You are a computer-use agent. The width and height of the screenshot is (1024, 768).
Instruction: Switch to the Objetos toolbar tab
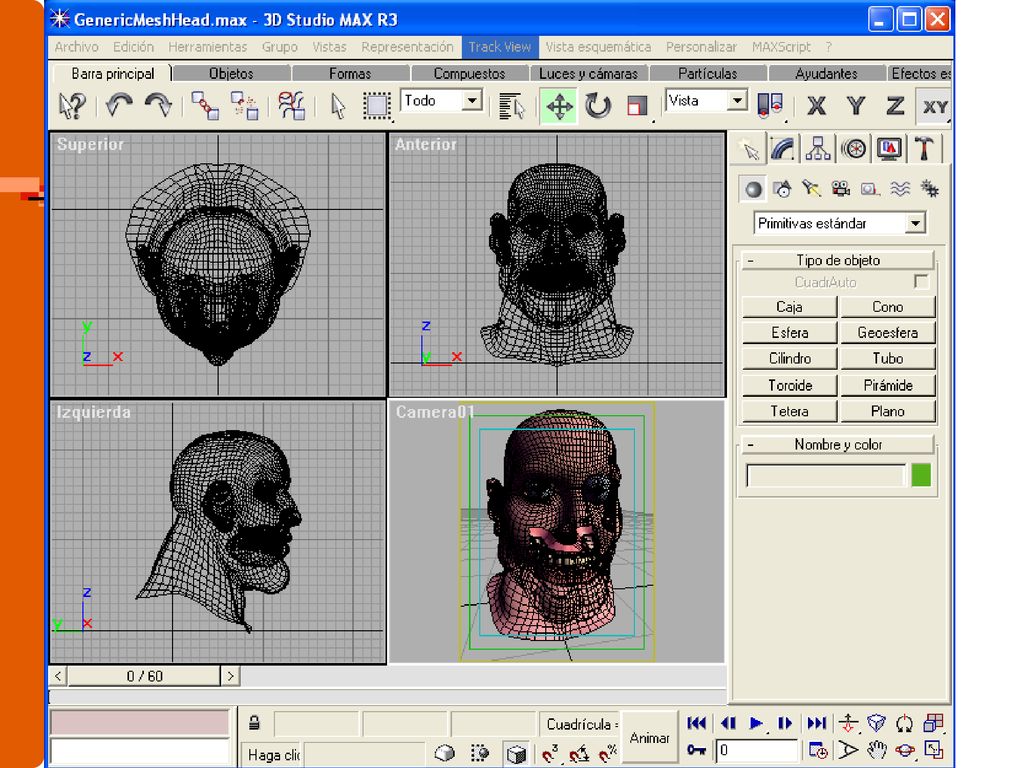[x=231, y=74]
